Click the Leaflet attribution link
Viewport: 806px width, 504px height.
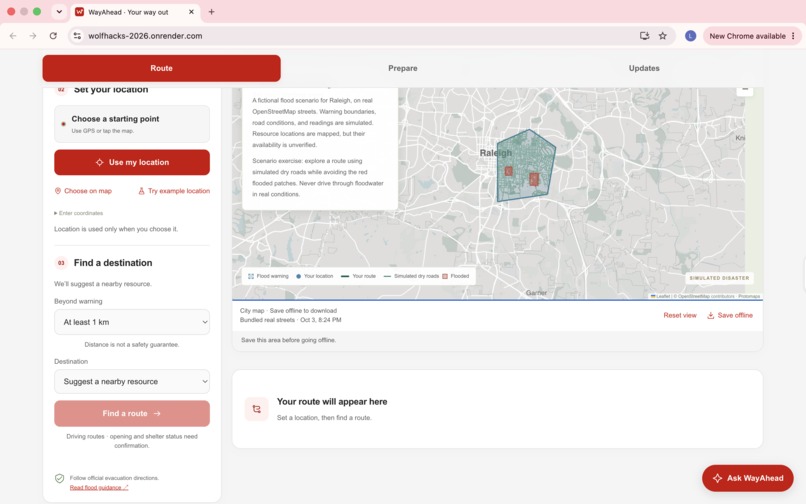661,296
